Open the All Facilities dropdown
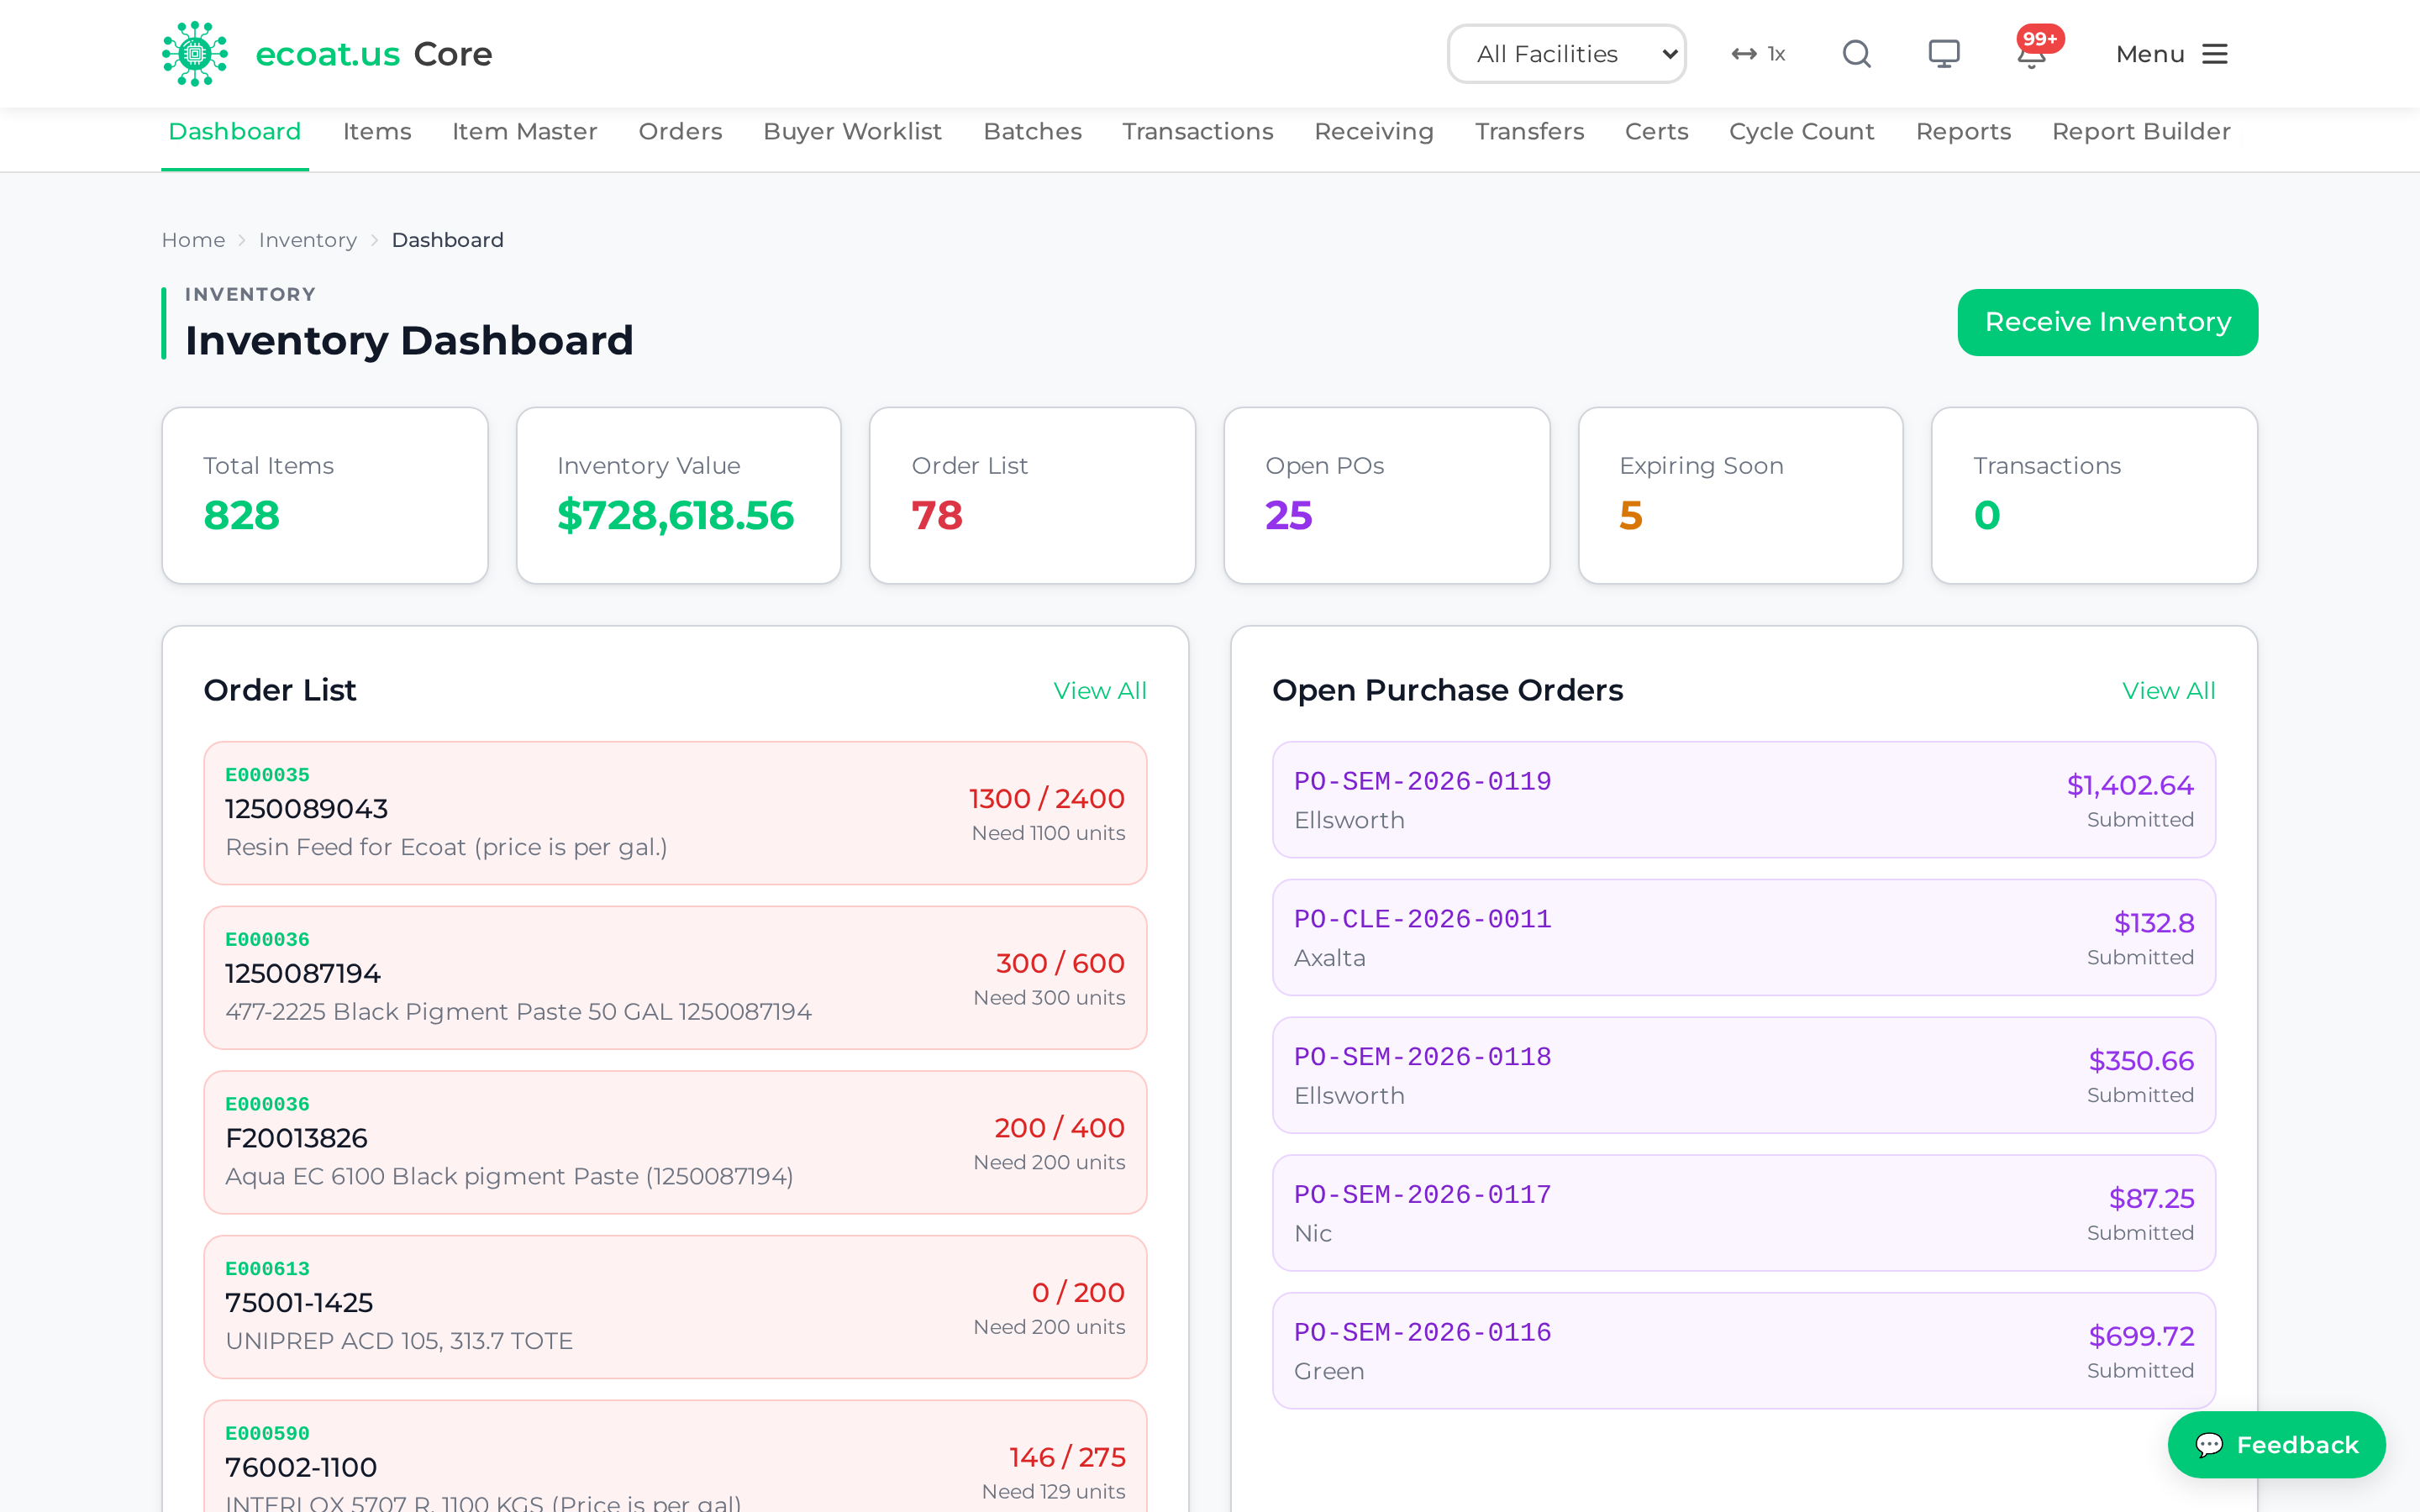This screenshot has height=1512, width=2420. tap(1566, 54)
